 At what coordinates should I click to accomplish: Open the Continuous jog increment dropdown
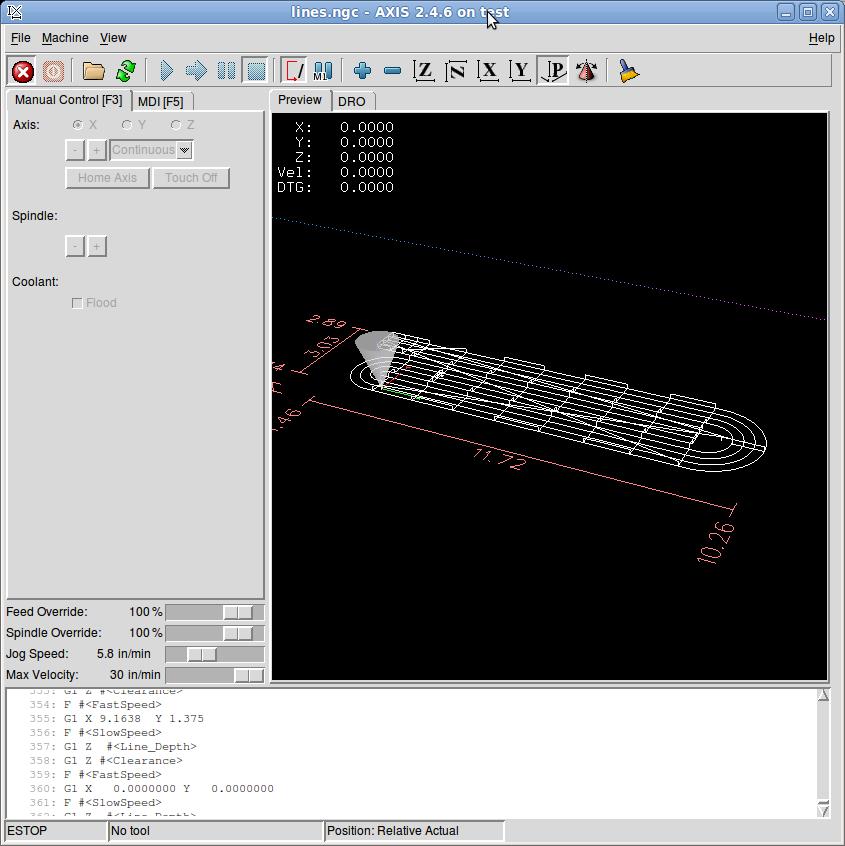click(x=184, y=150)
